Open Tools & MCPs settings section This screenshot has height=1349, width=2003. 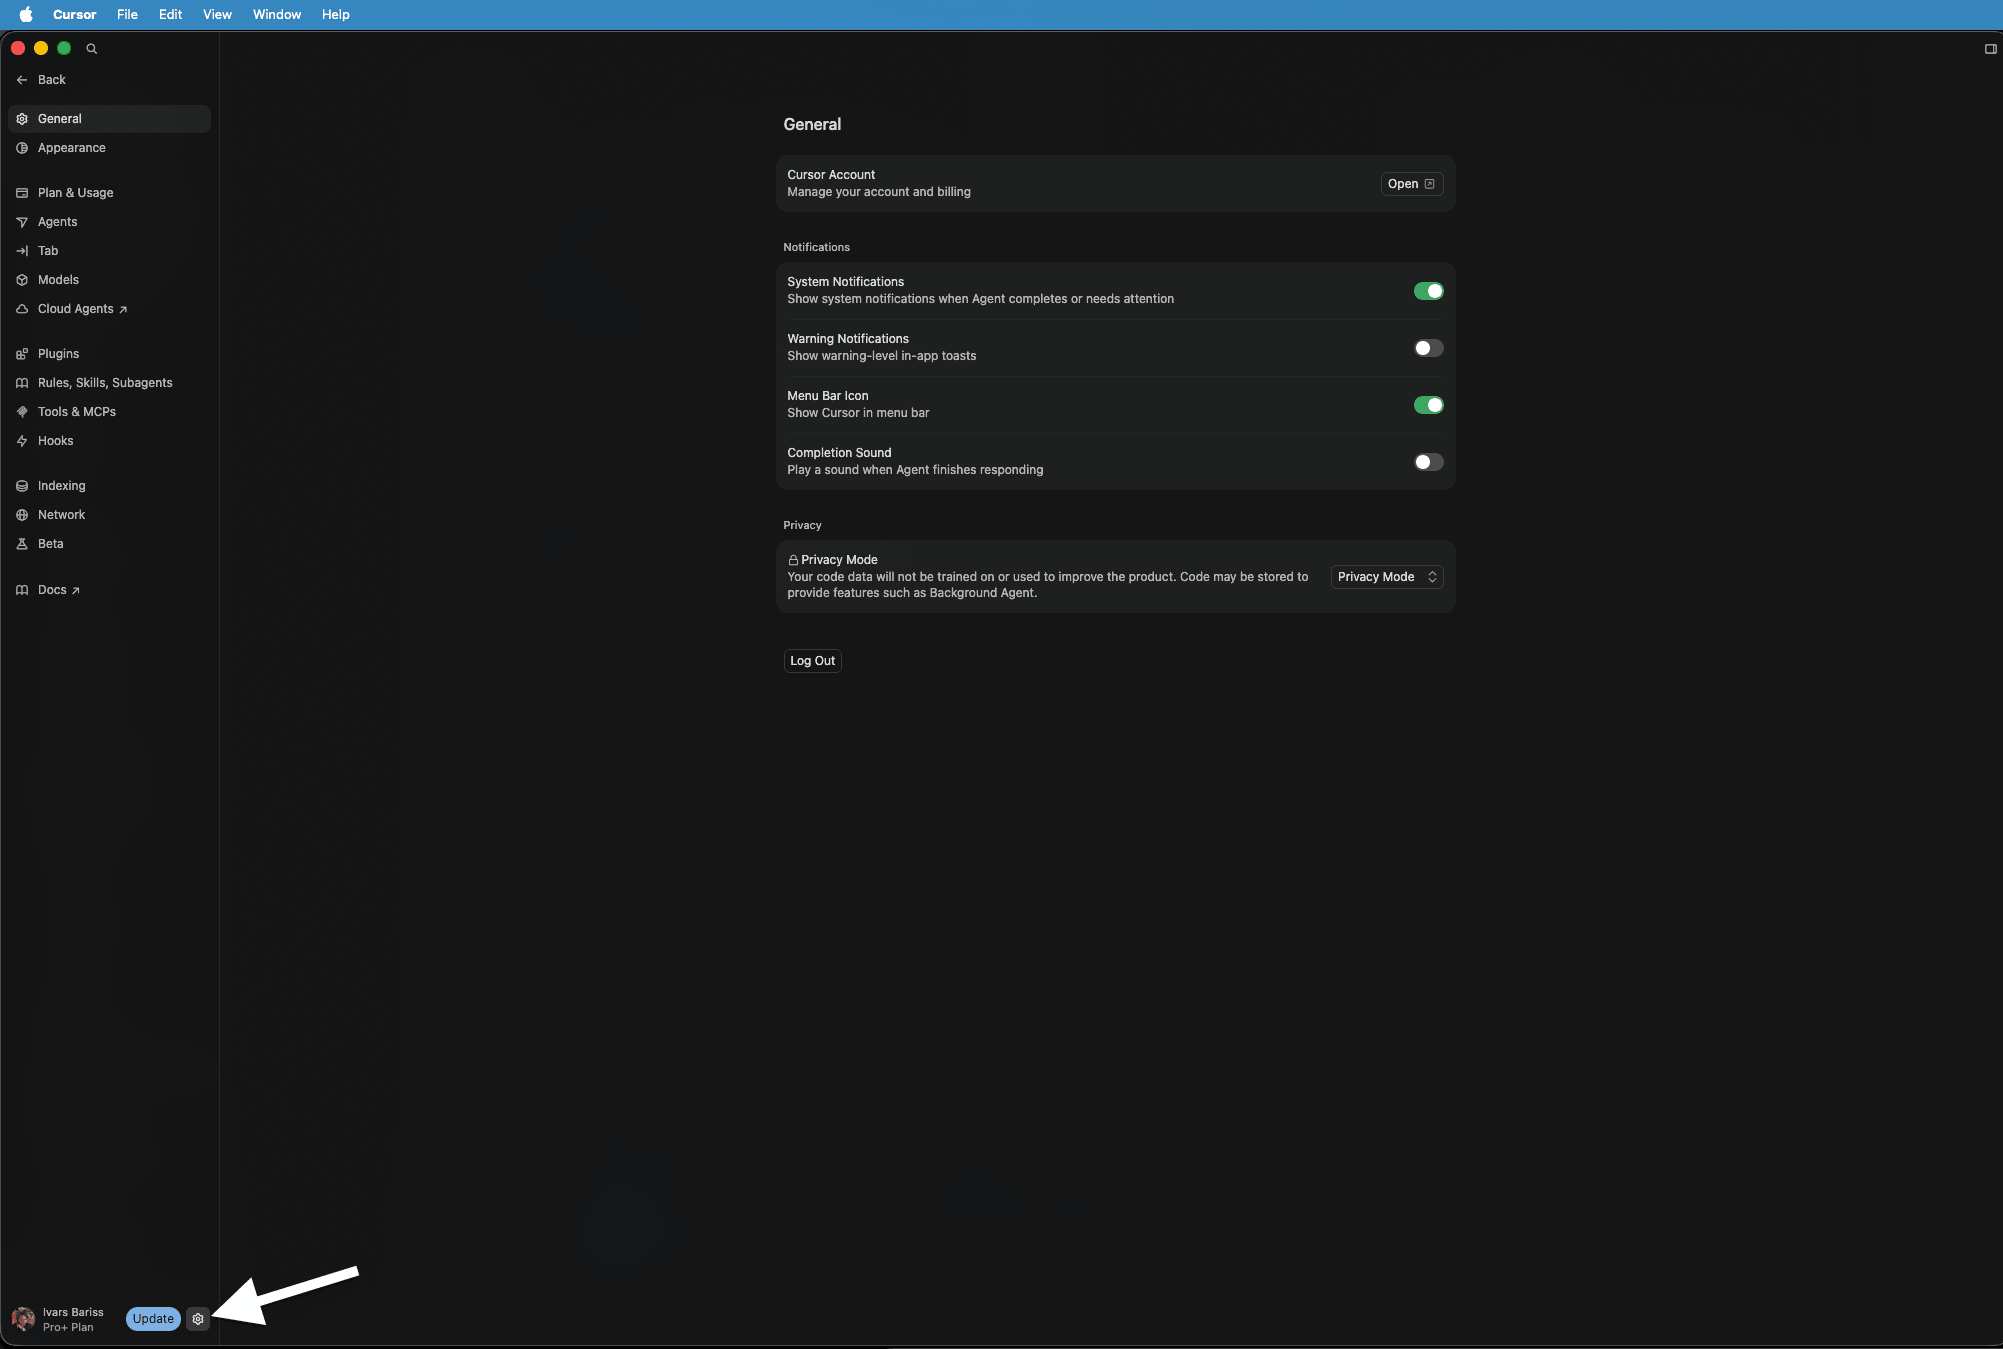(77, 412)
